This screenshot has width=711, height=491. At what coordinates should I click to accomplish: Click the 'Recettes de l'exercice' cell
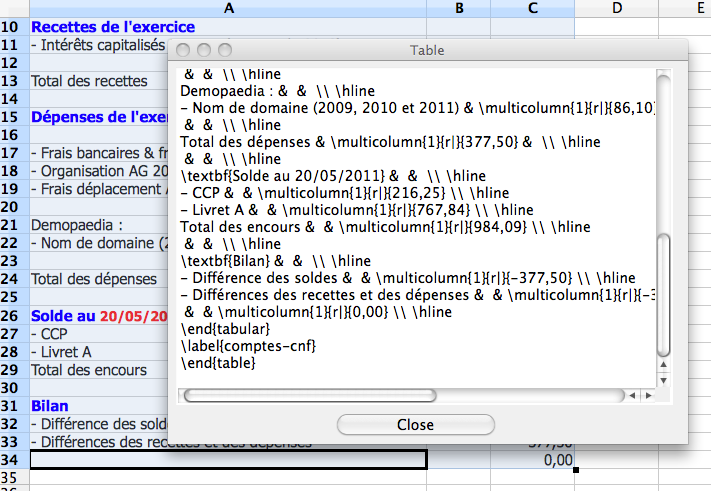(x=100, y=27)
